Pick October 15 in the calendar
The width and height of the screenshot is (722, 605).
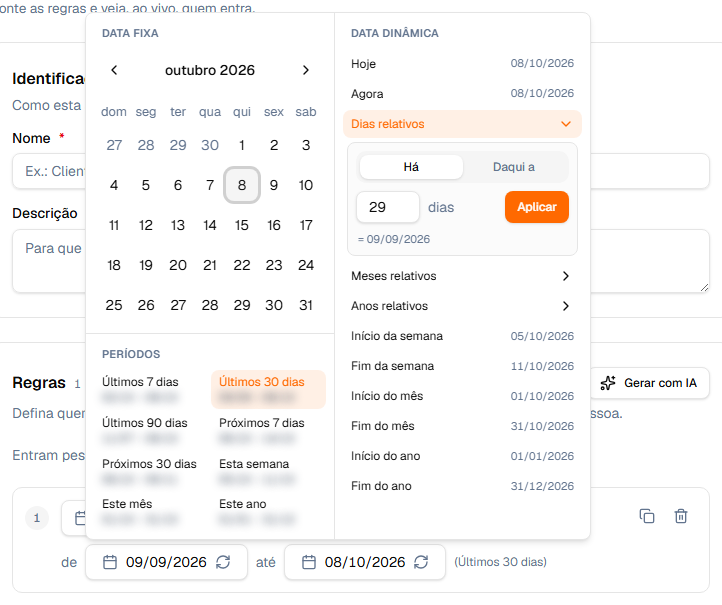(x=242, y=225)
